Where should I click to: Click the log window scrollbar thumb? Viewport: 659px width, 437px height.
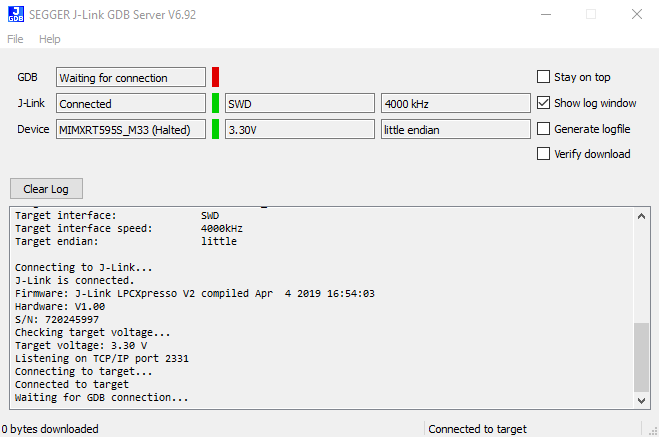point(642,356)
